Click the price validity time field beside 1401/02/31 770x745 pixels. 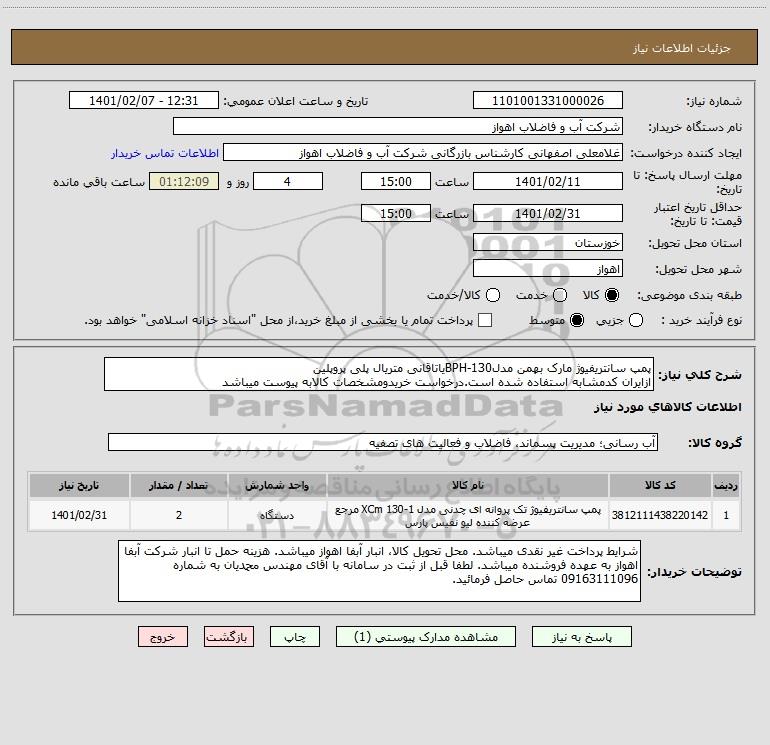tap(396, 213)
